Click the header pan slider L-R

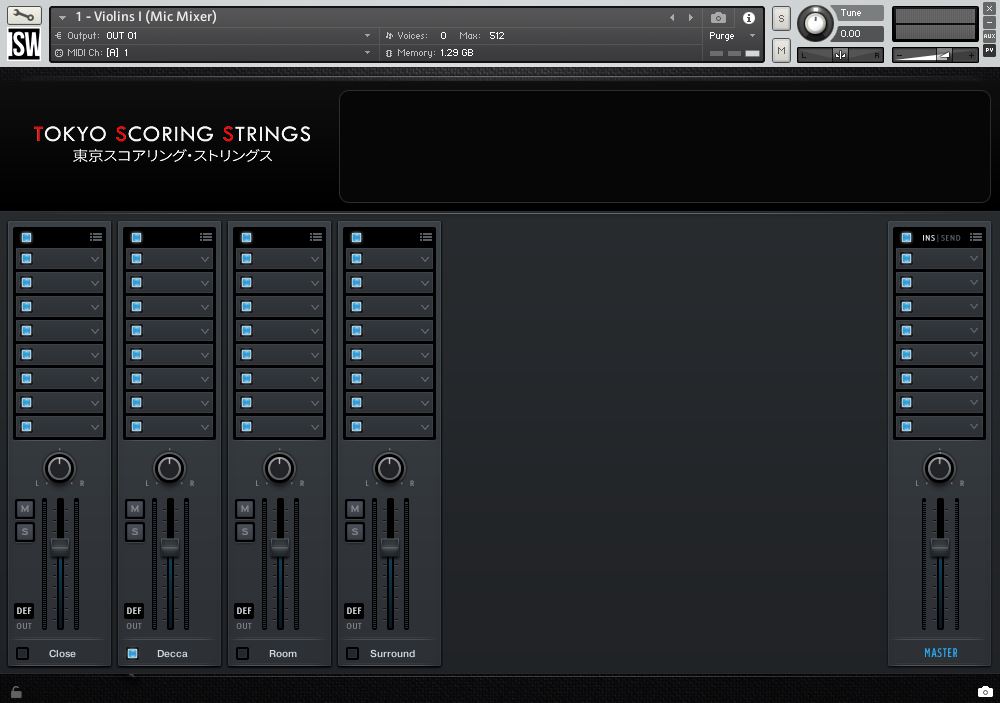[x=841, y=55]
